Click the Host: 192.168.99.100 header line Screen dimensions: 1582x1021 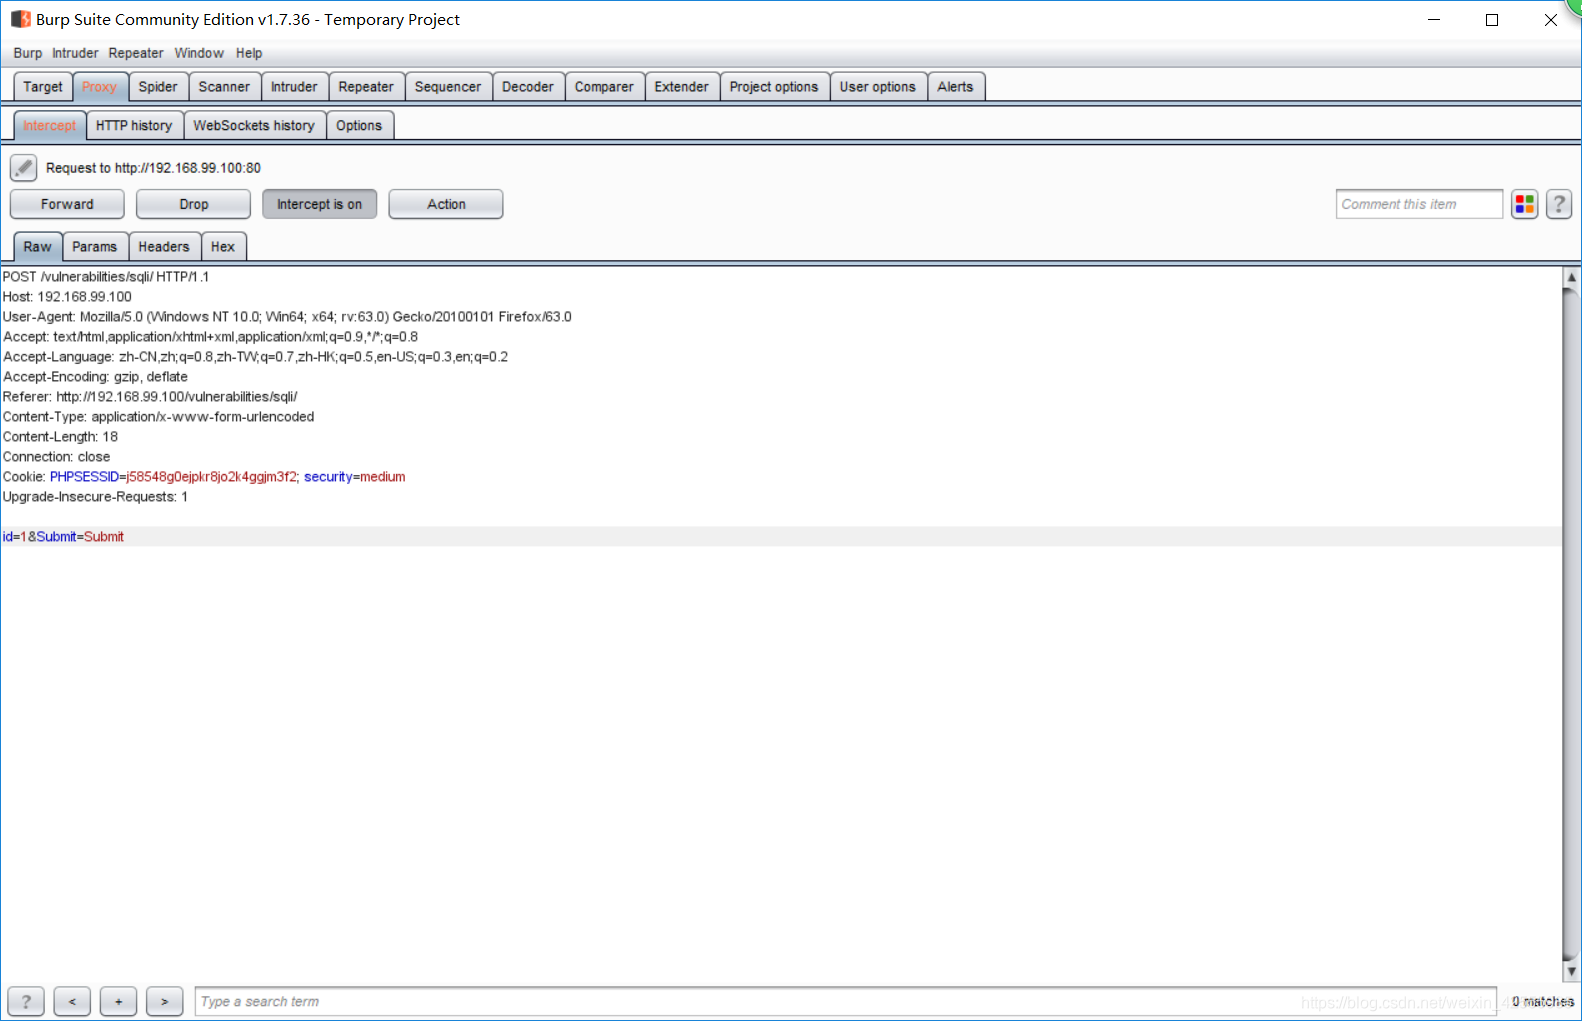(67, 297)
